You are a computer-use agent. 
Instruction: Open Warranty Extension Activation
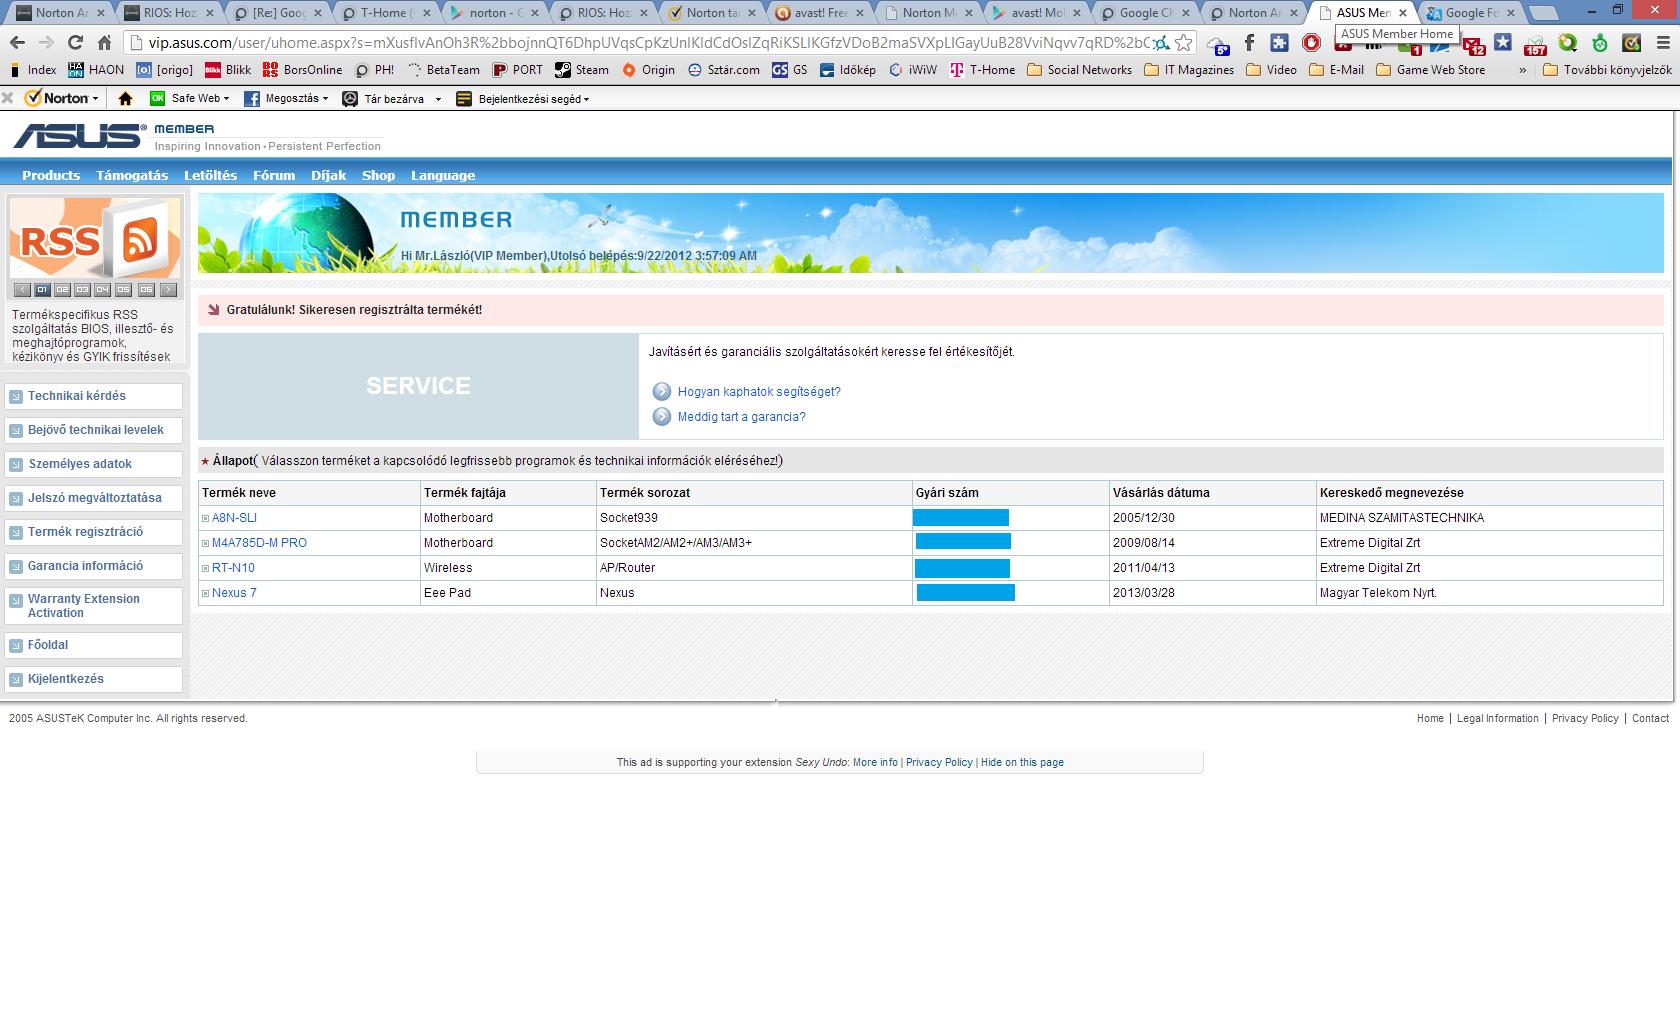coord(93,606)
